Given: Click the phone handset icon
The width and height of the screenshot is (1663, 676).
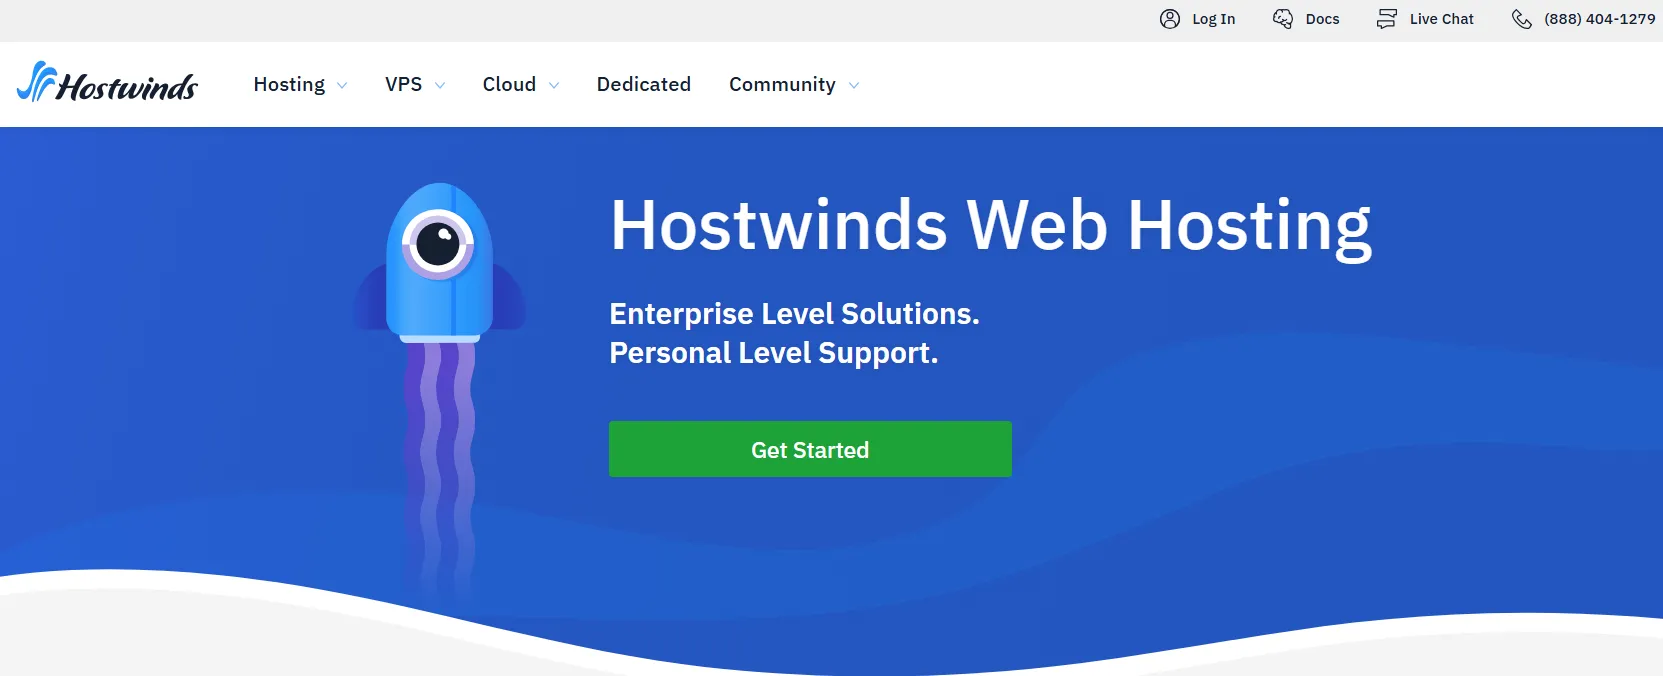Looking at the screenshot, I should (1522, 19).
